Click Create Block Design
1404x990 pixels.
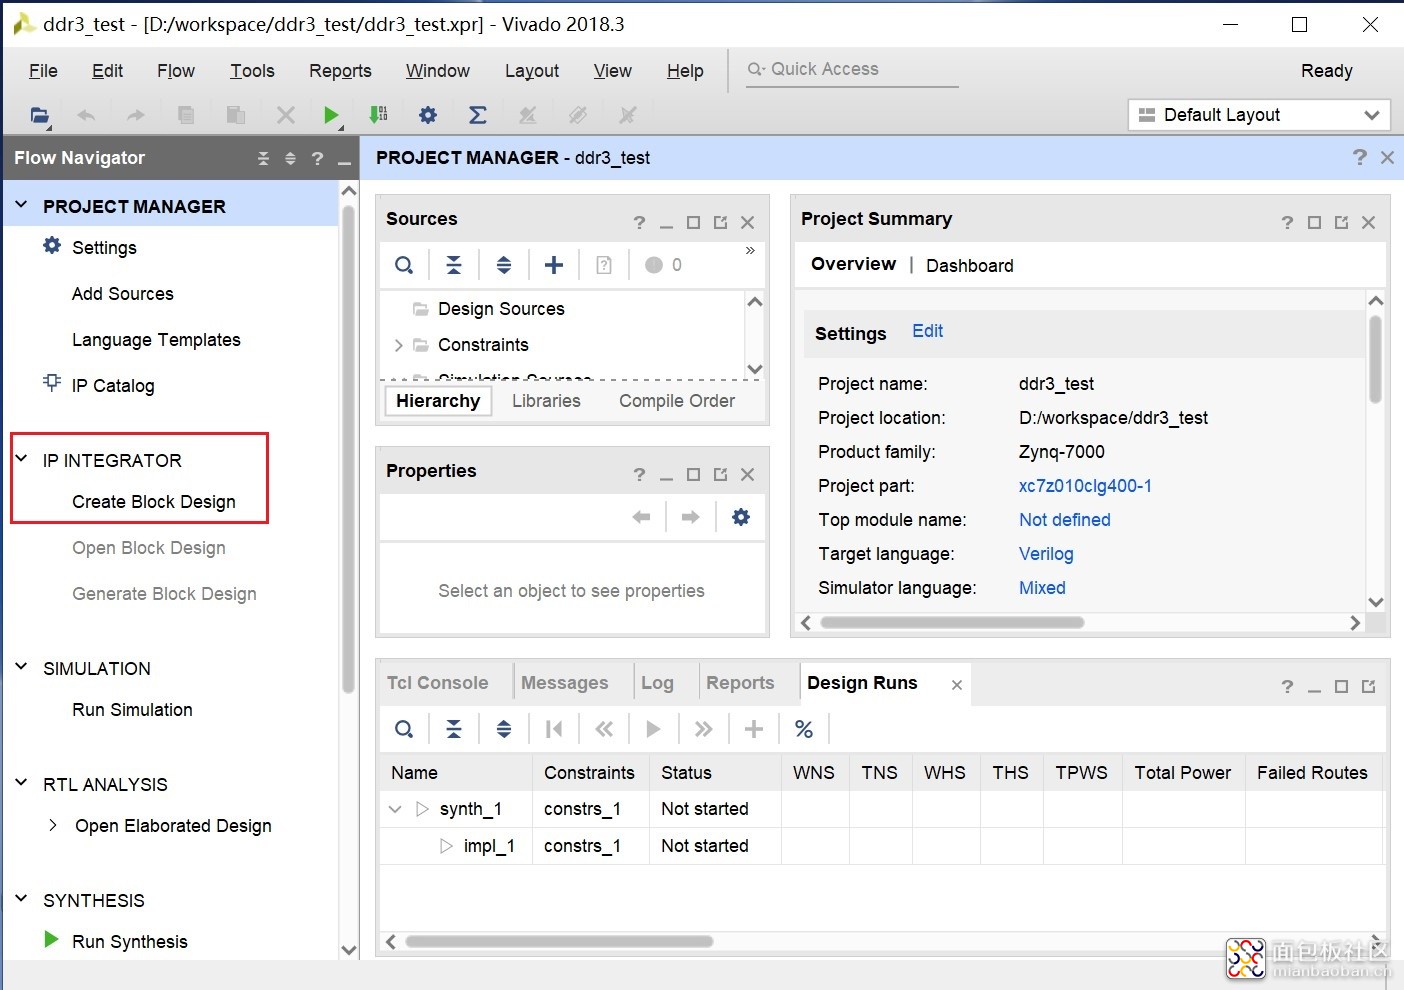pos(154,502)
